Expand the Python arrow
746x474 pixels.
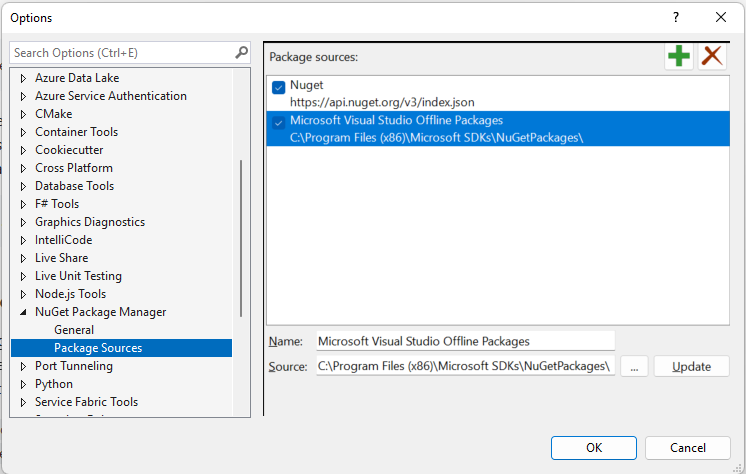coord(23,384)
